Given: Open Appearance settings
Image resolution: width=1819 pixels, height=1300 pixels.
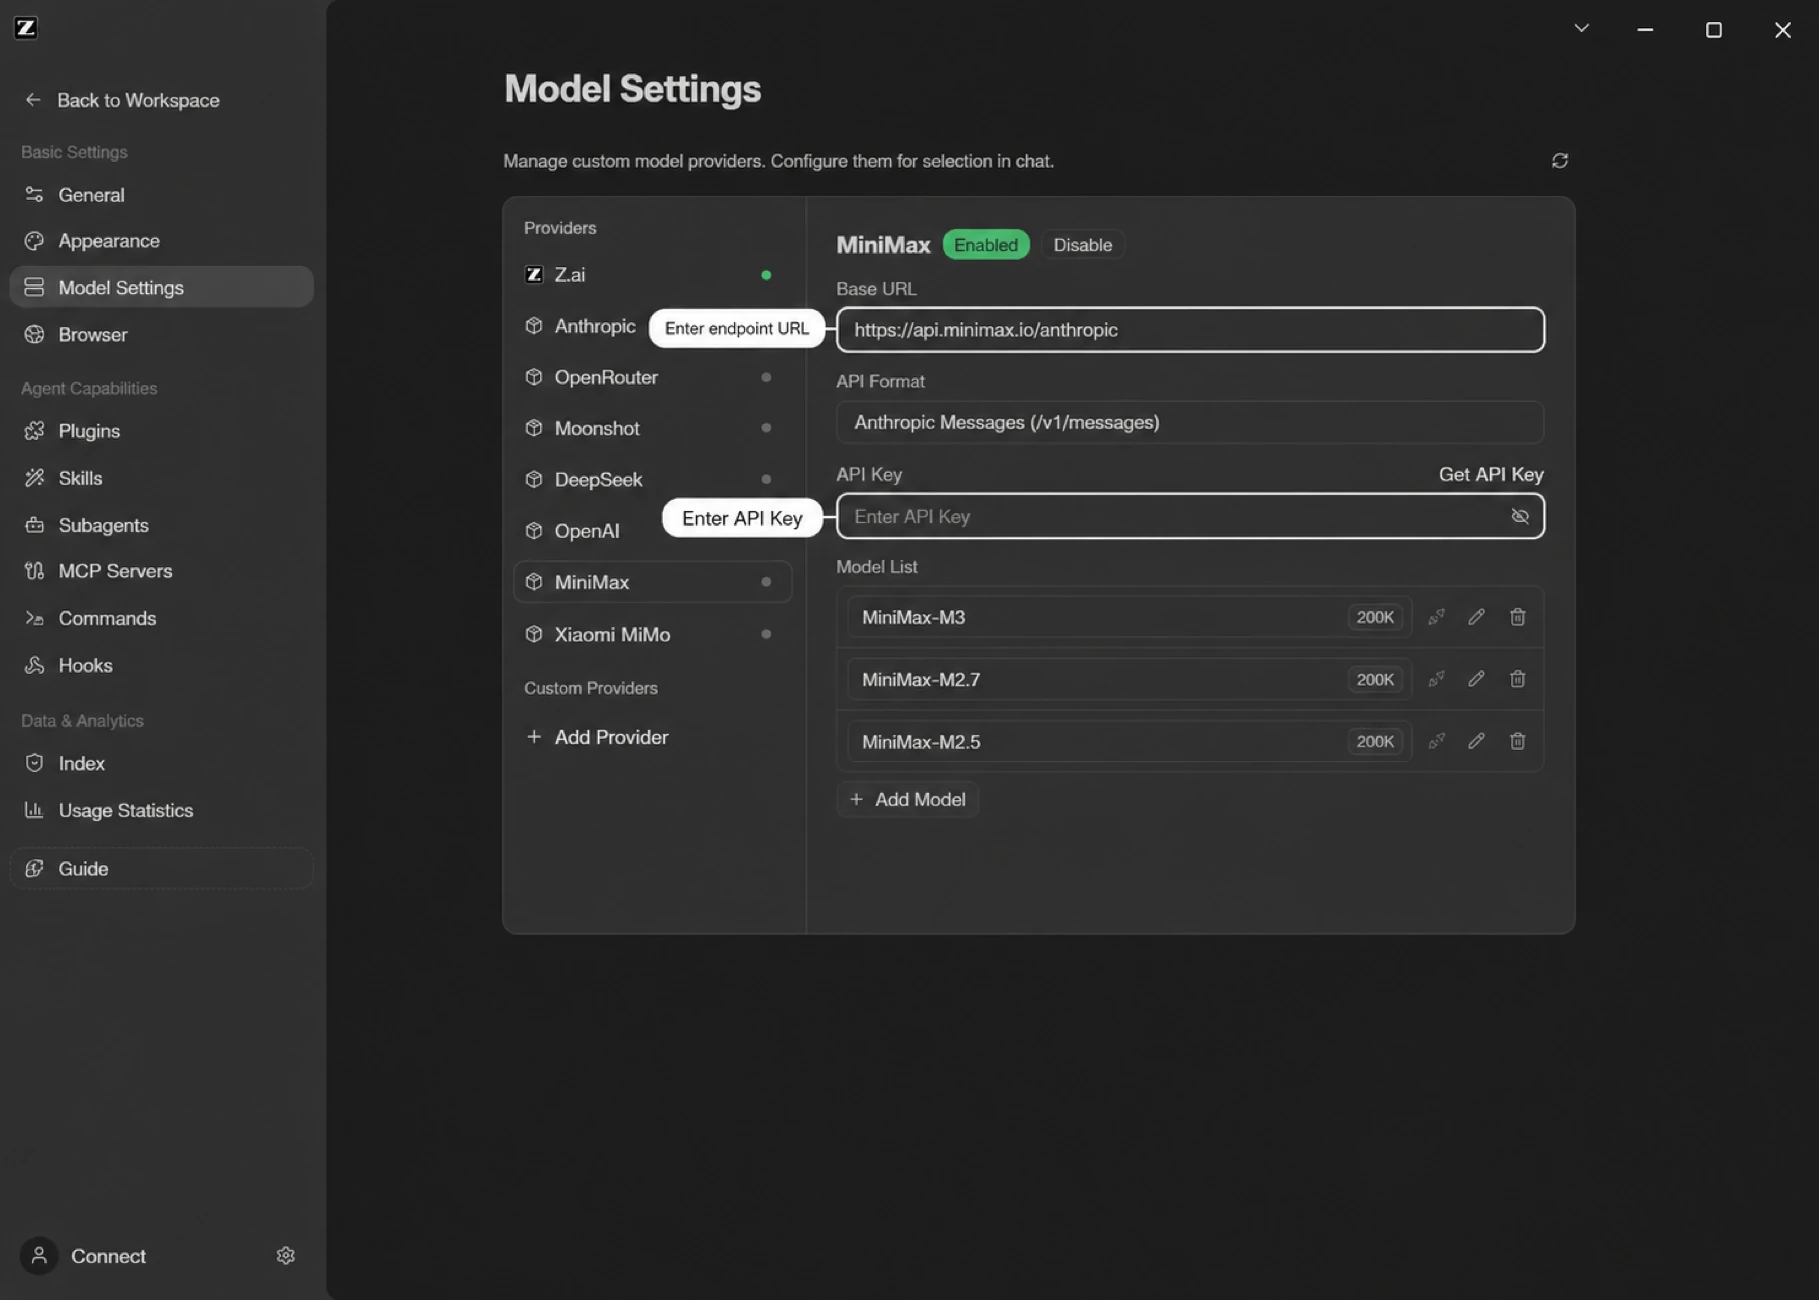Looking at the screenshot, I should pyautogui.click(x=161, y=241).
